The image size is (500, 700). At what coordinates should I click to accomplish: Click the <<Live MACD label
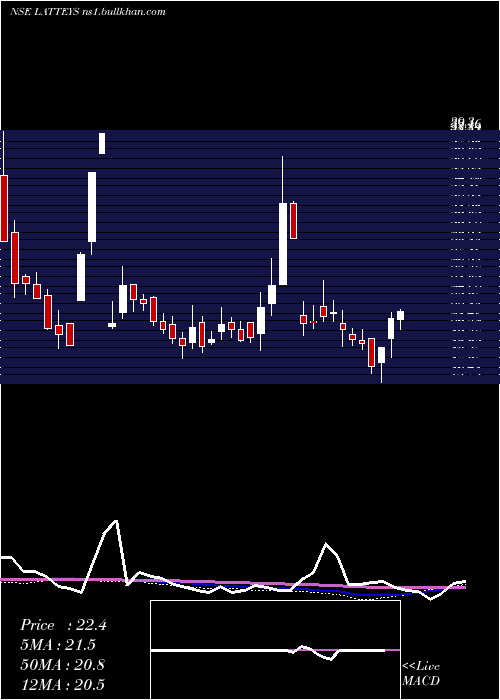[x=421, y=673]
